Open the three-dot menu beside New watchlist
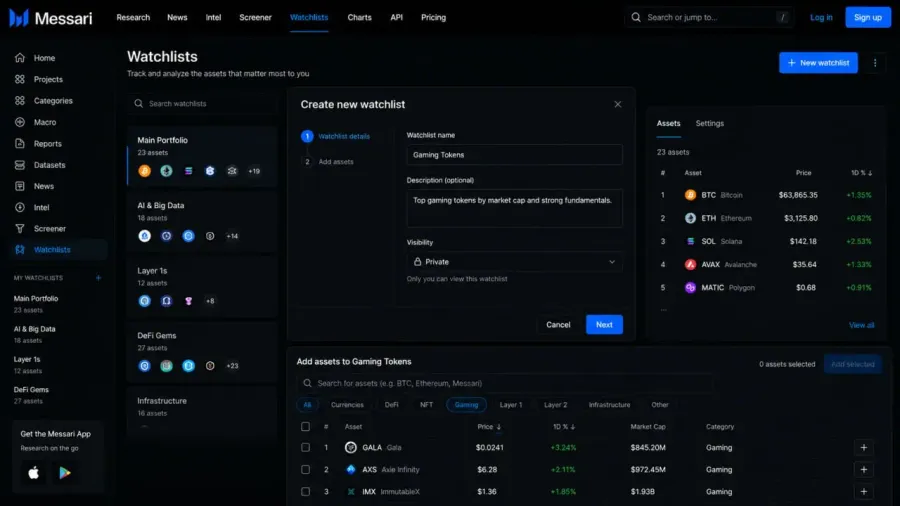 [875, 63]
